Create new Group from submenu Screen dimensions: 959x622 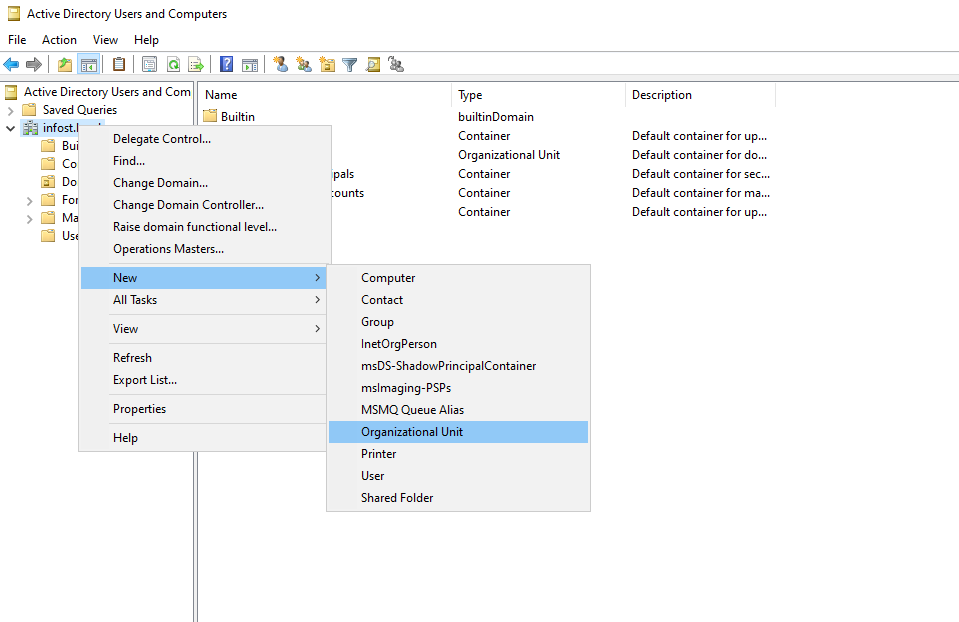point(459,322)
